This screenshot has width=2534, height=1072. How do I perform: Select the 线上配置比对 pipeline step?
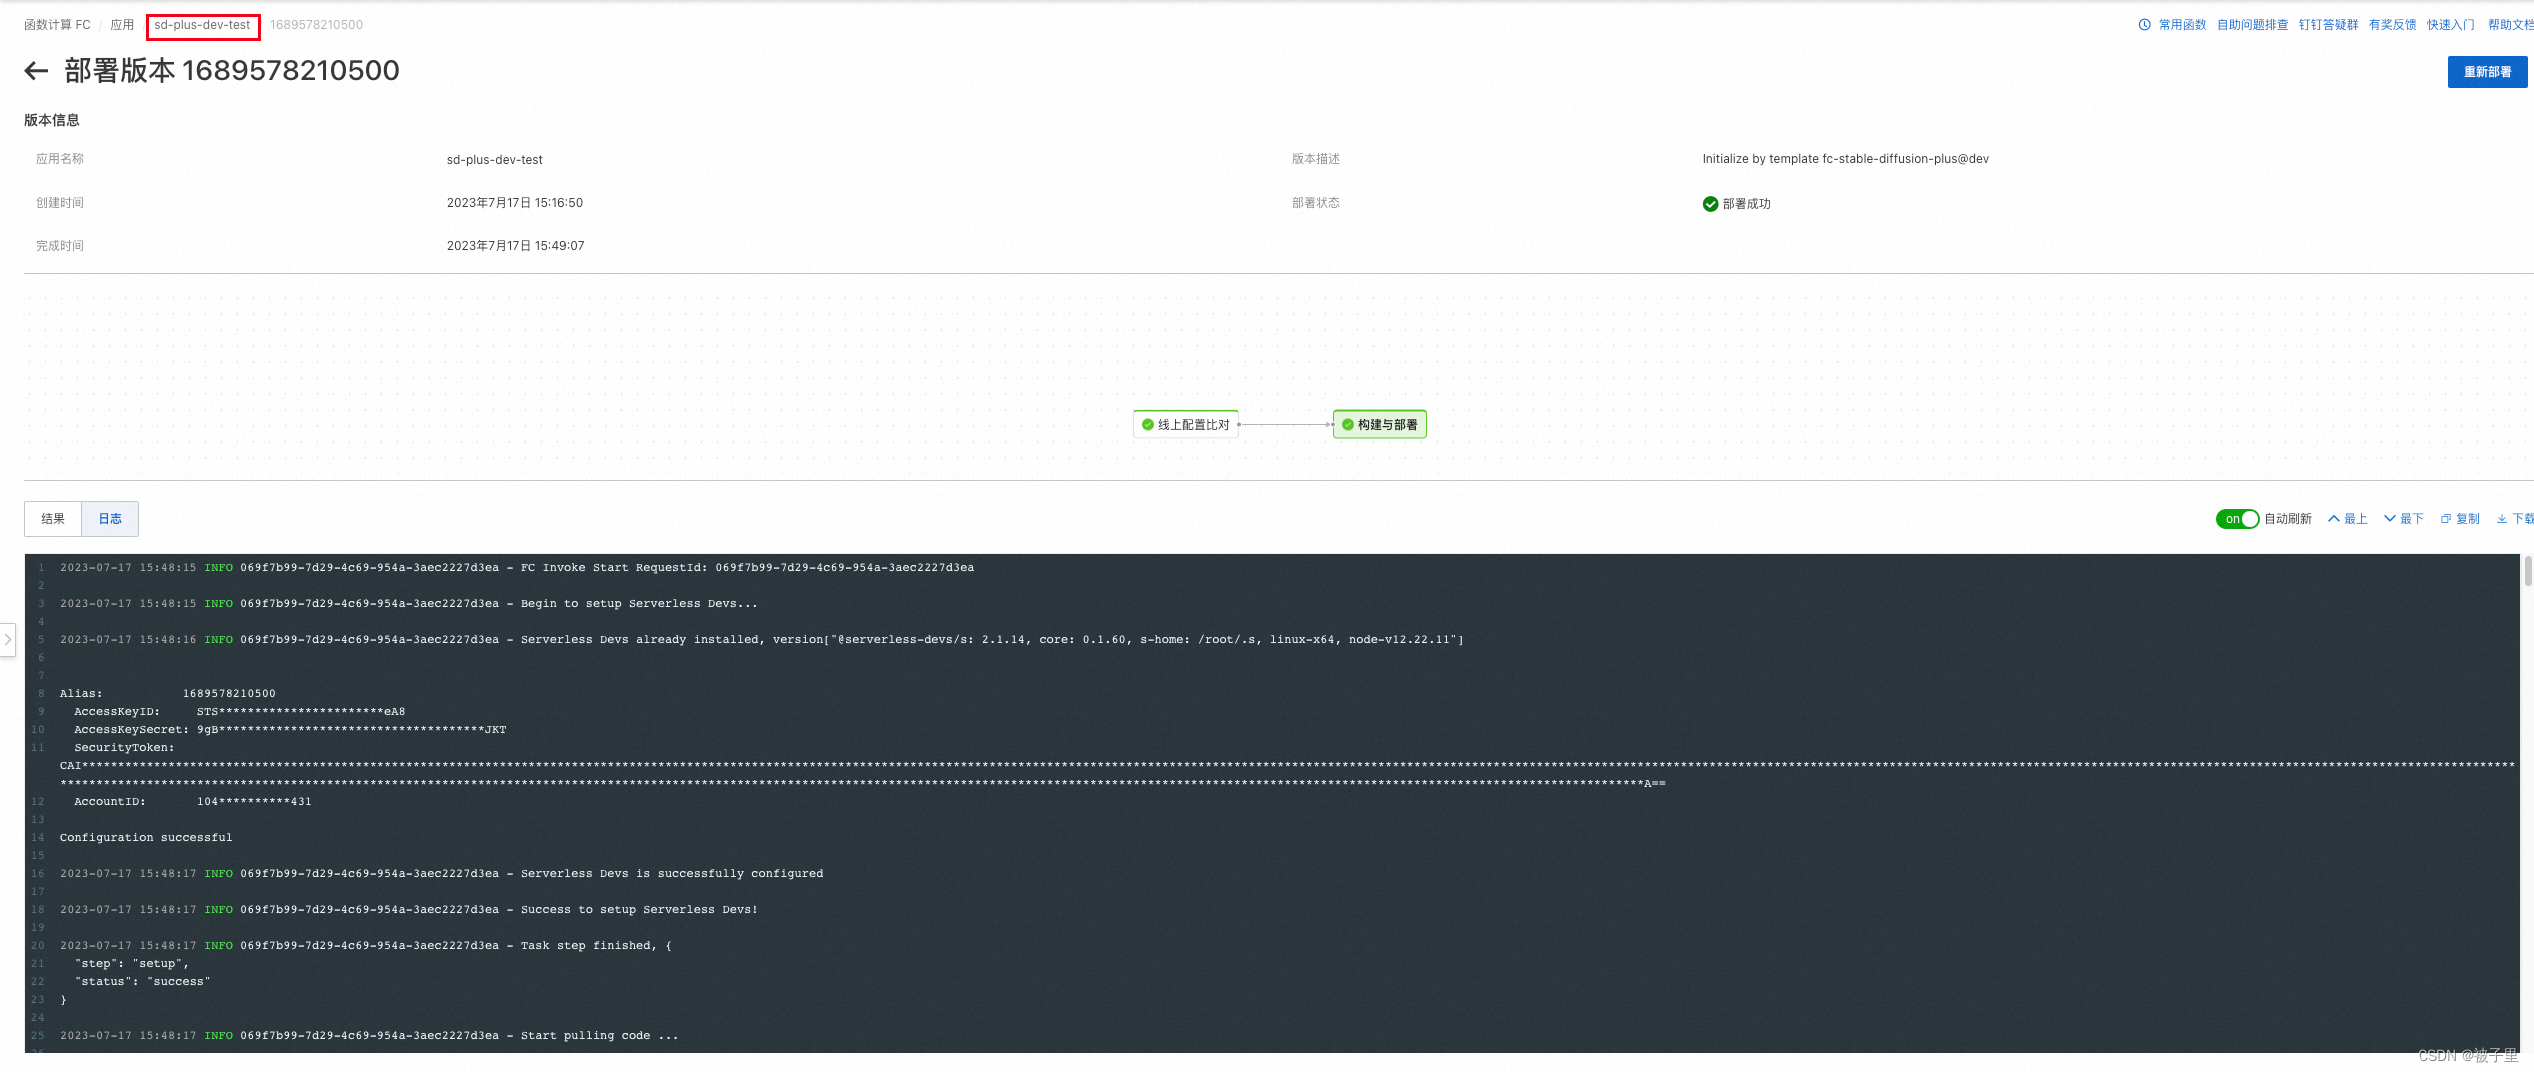pos(1186,425)
